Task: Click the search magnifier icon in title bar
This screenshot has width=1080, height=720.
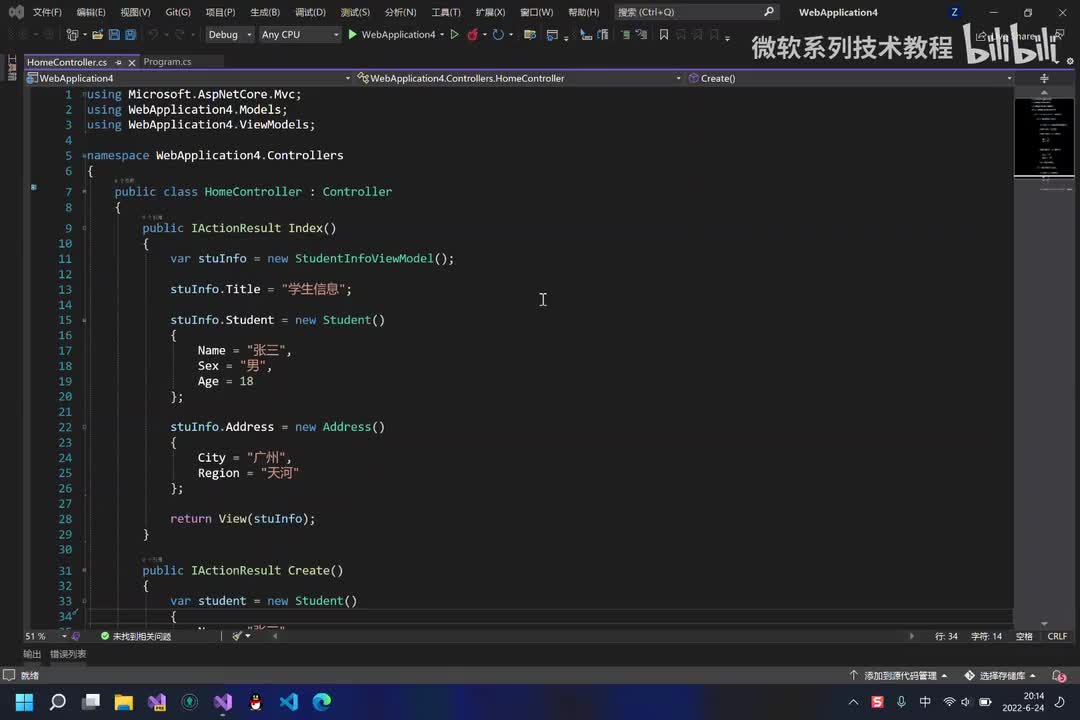Action: 769,12
